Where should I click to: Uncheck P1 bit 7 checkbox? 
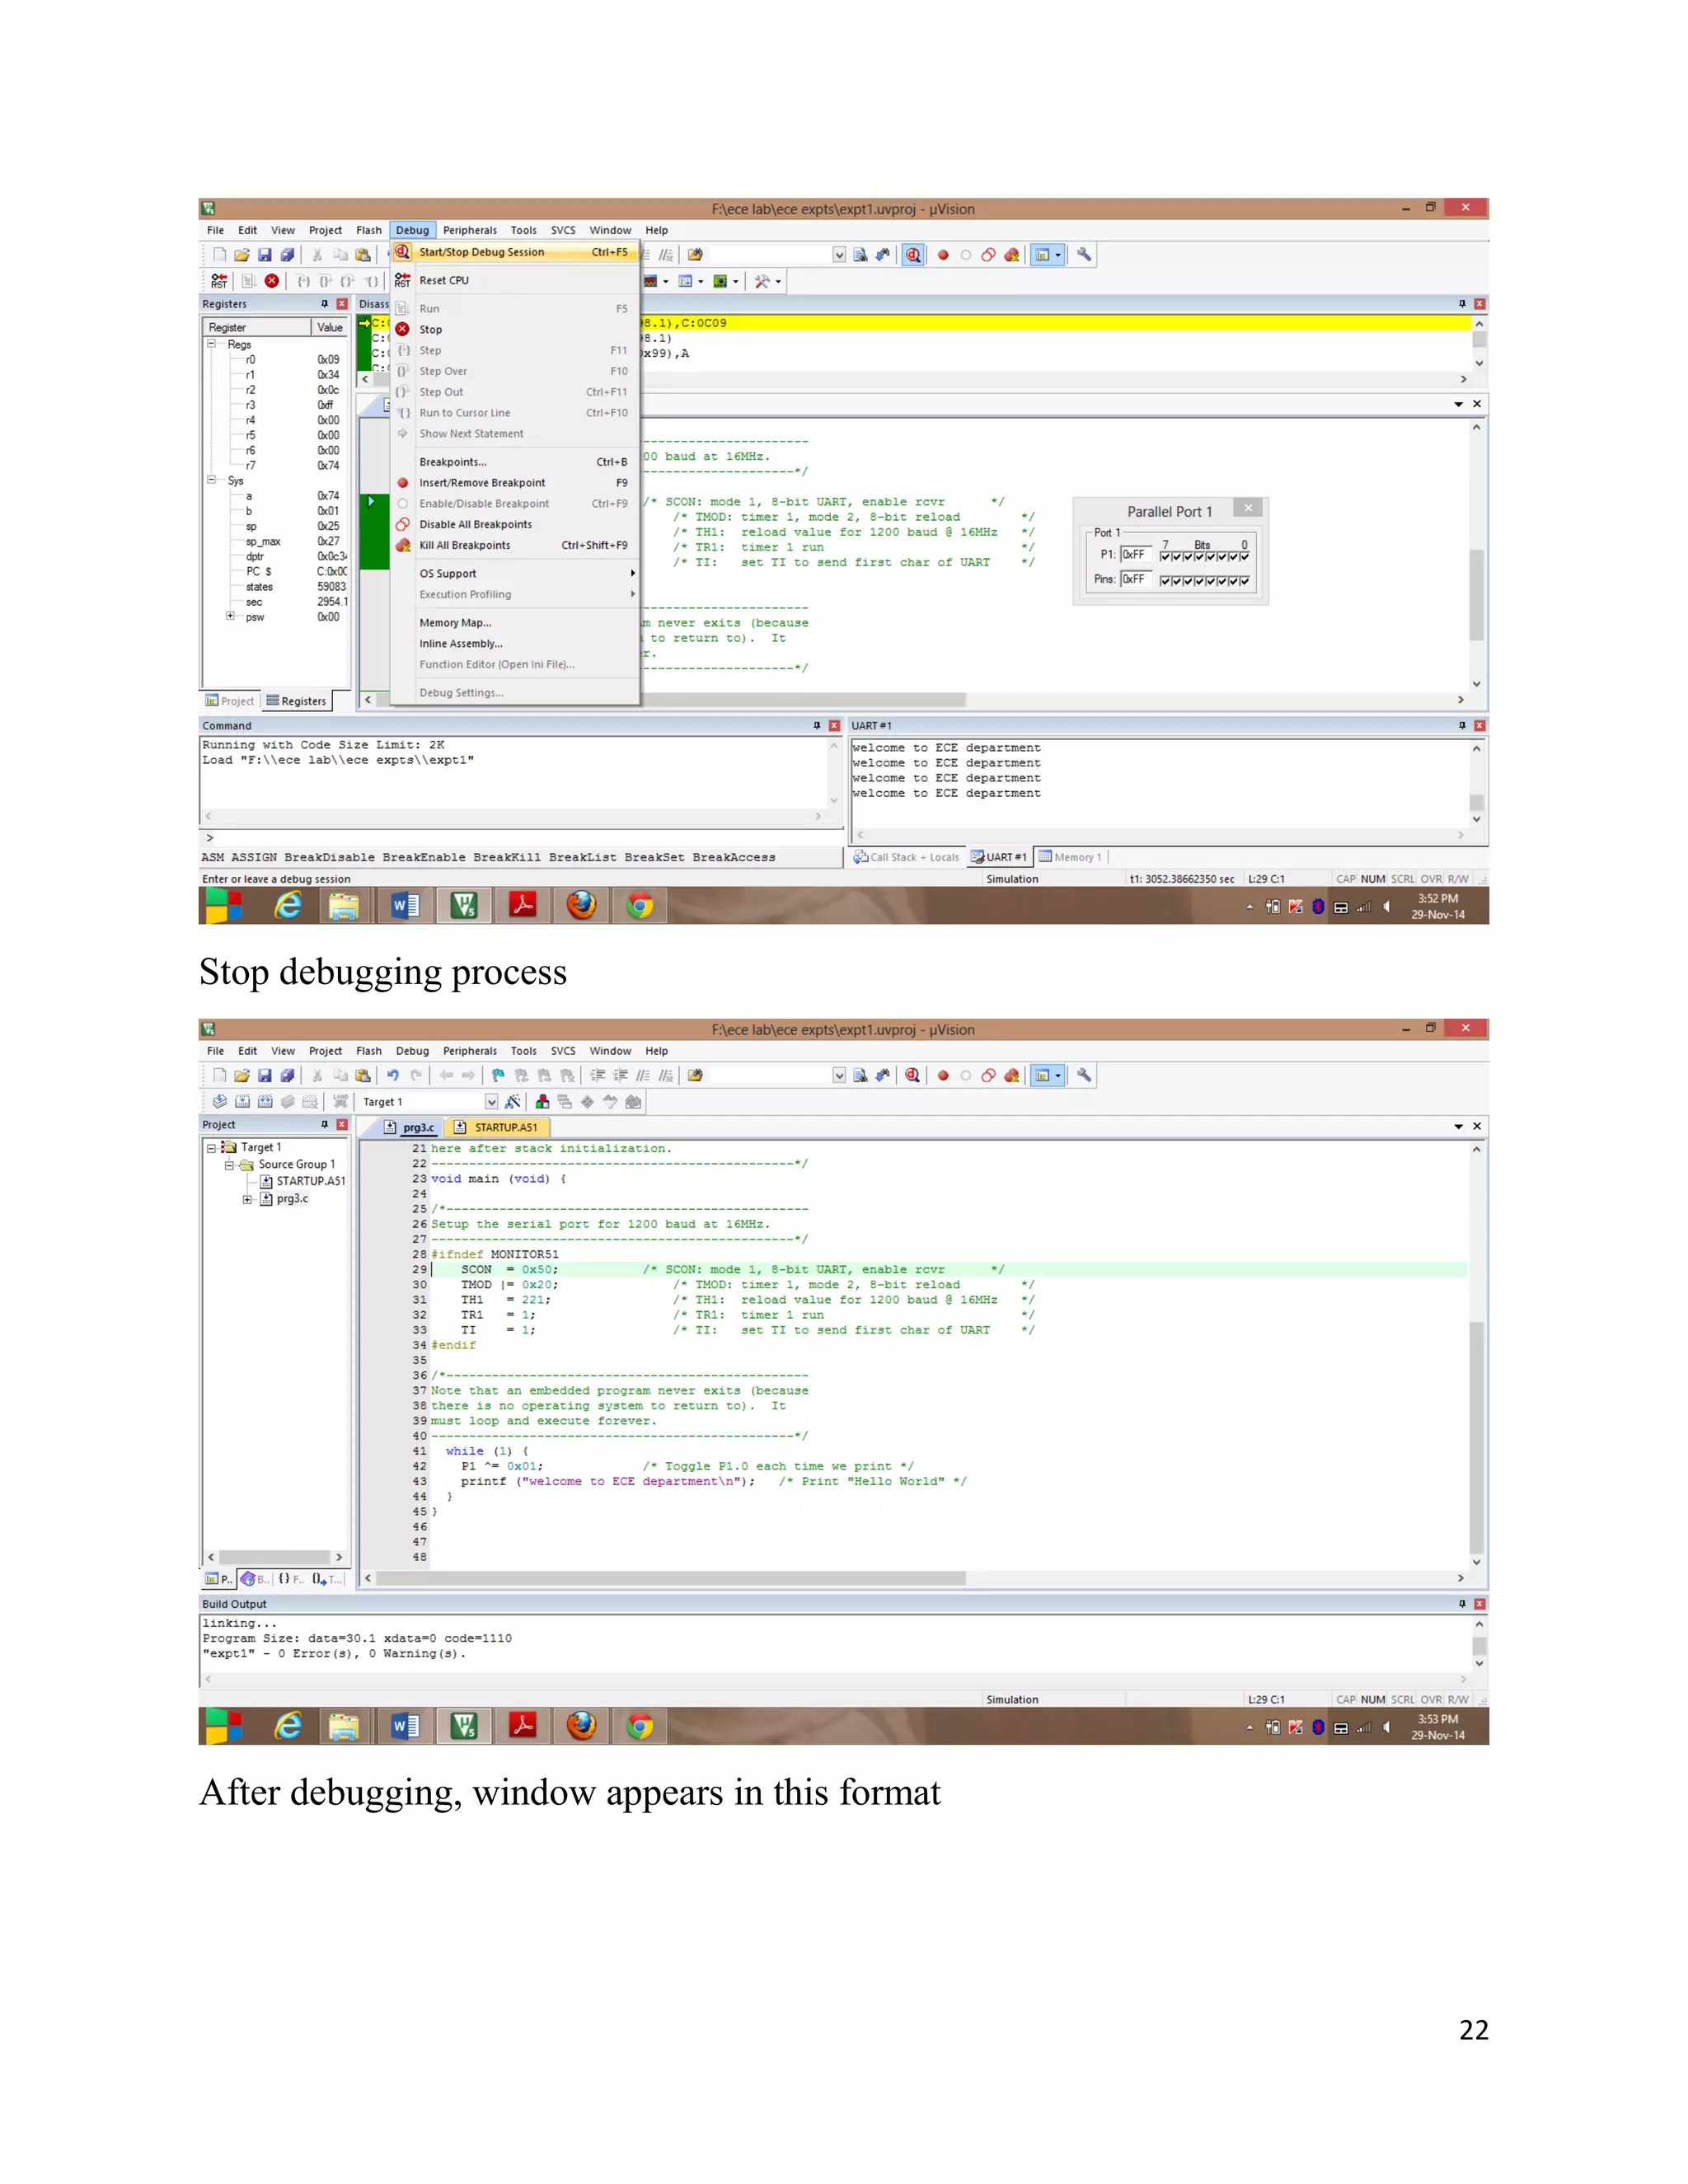(x=1165, y=557)
